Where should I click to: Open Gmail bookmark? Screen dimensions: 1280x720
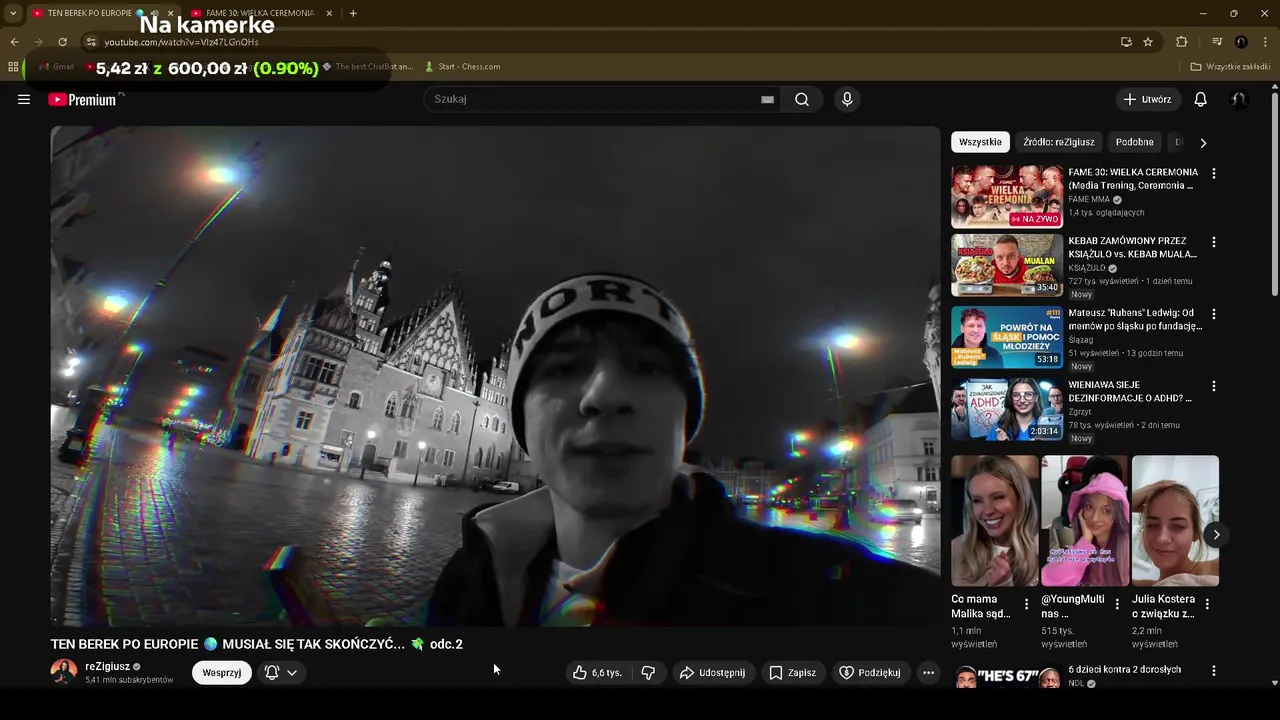(x=56, y=67)
